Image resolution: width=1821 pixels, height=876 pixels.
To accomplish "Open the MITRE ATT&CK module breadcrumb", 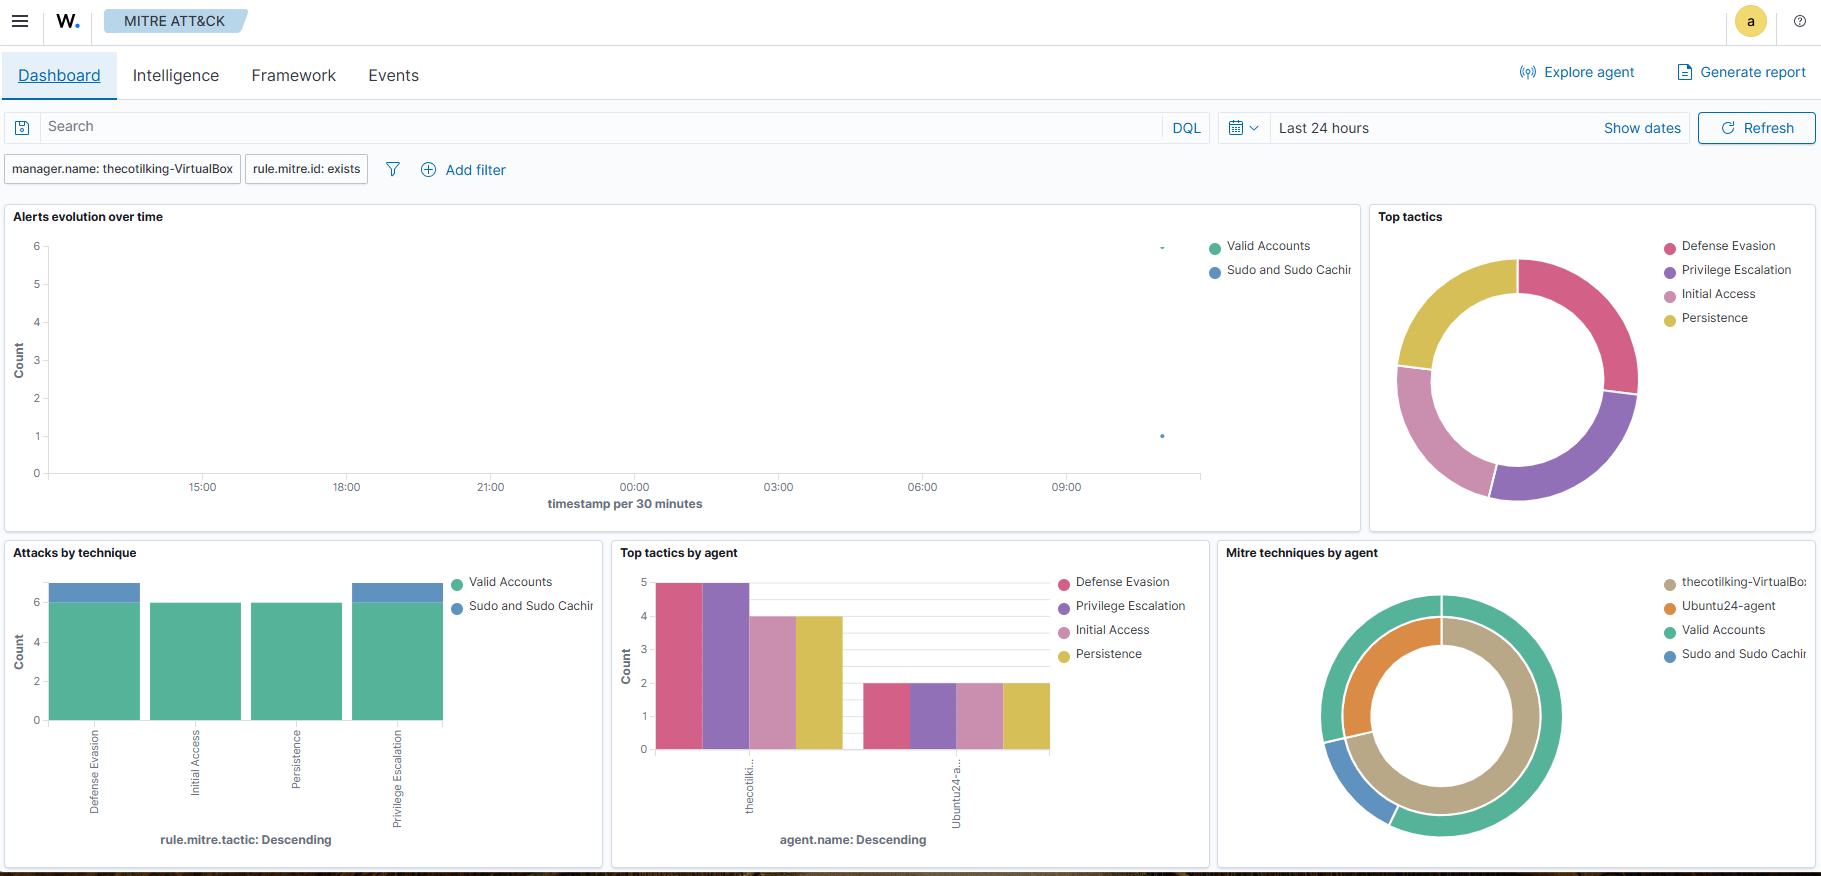I will click(x=174, y=21).
